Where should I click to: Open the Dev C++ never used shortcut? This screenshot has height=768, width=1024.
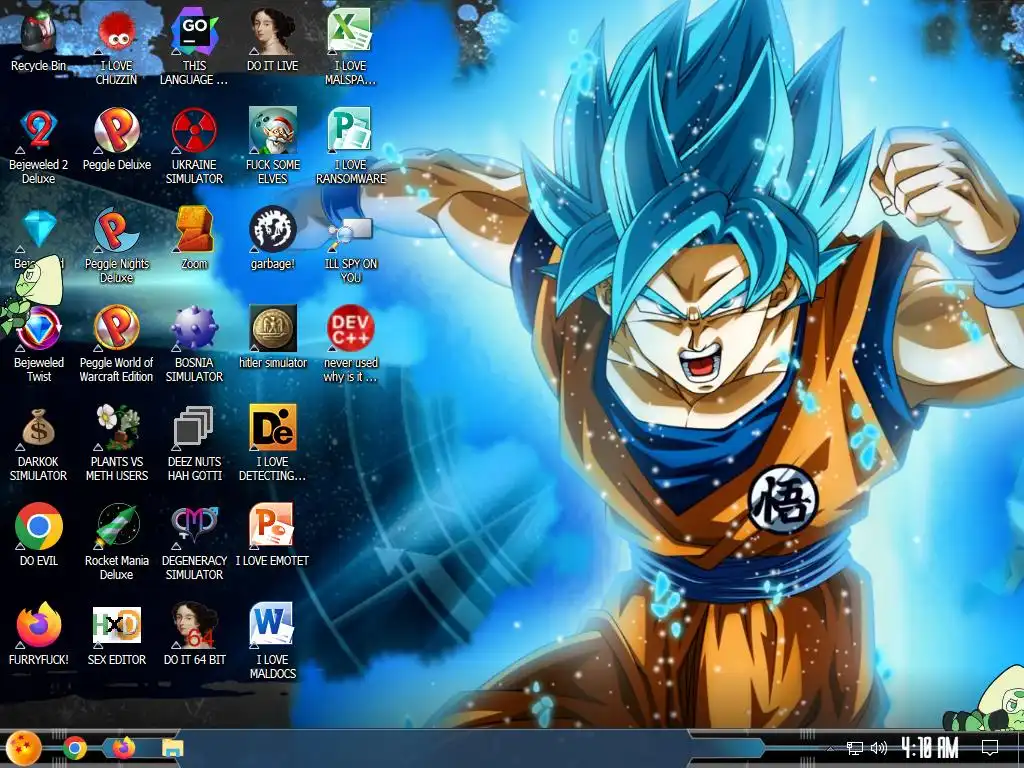[x=350, y=328]
